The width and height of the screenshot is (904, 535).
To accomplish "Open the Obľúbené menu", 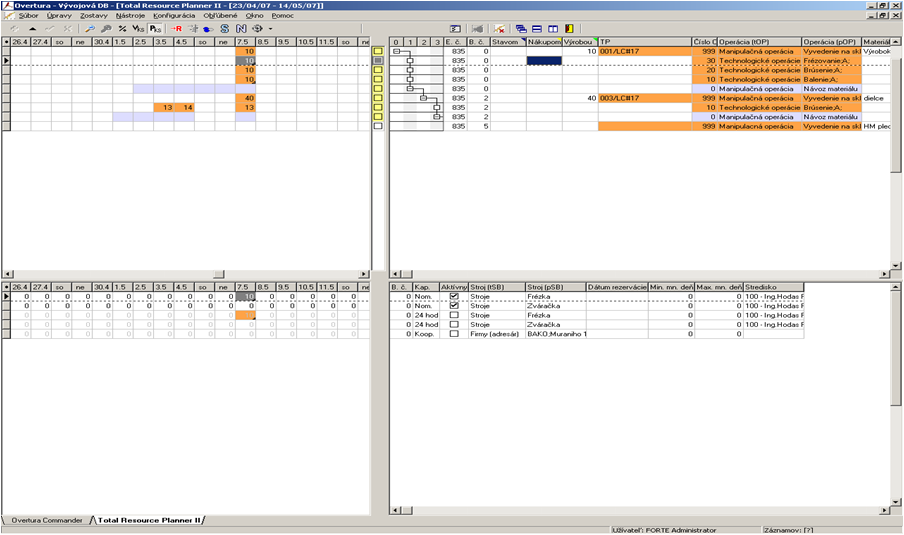I will coord(220,16).
